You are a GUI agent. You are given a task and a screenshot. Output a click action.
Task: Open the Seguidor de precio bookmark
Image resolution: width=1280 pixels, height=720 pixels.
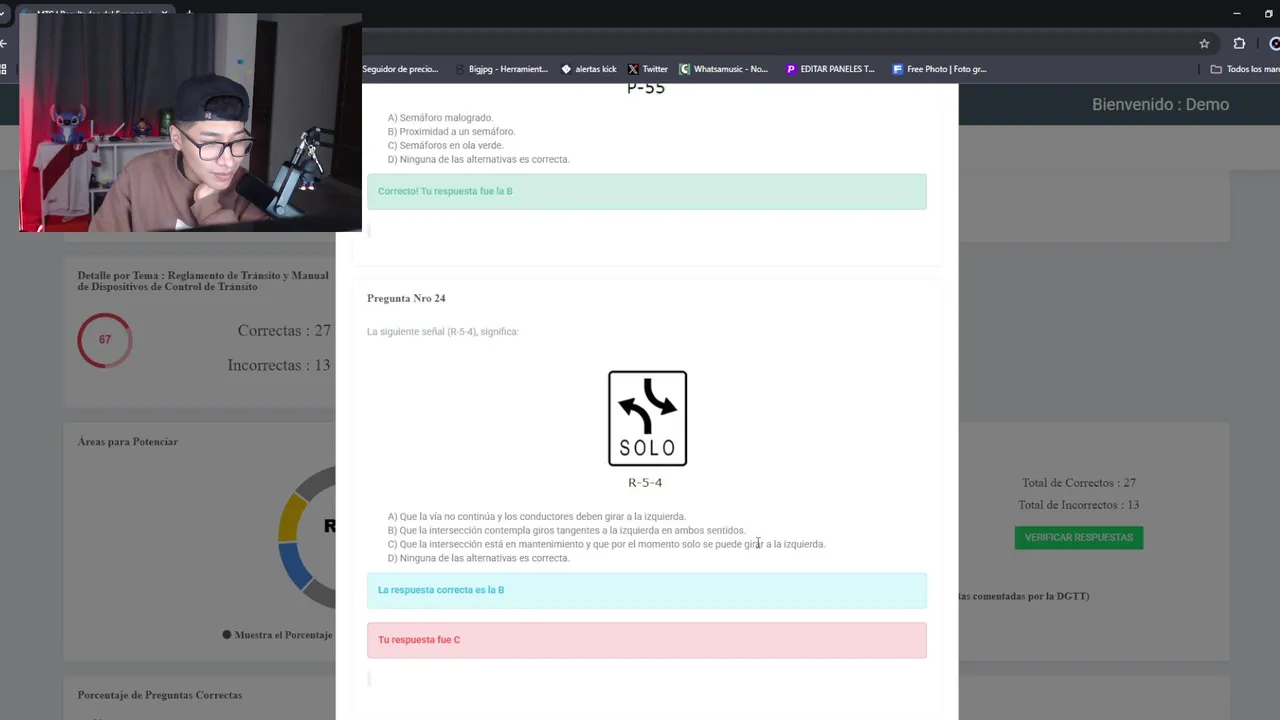coord(400,69)
